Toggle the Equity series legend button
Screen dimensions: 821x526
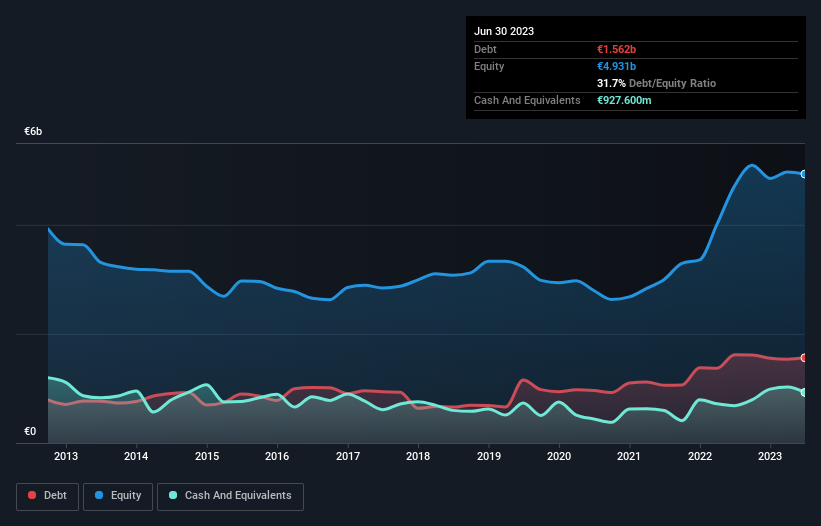pos(118,496)
